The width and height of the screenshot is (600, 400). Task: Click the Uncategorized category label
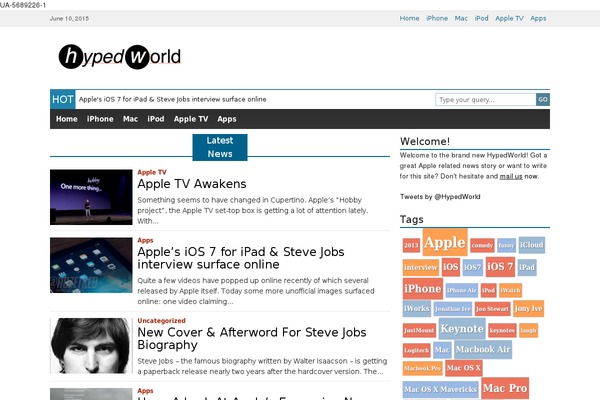[x=161, y=321]
